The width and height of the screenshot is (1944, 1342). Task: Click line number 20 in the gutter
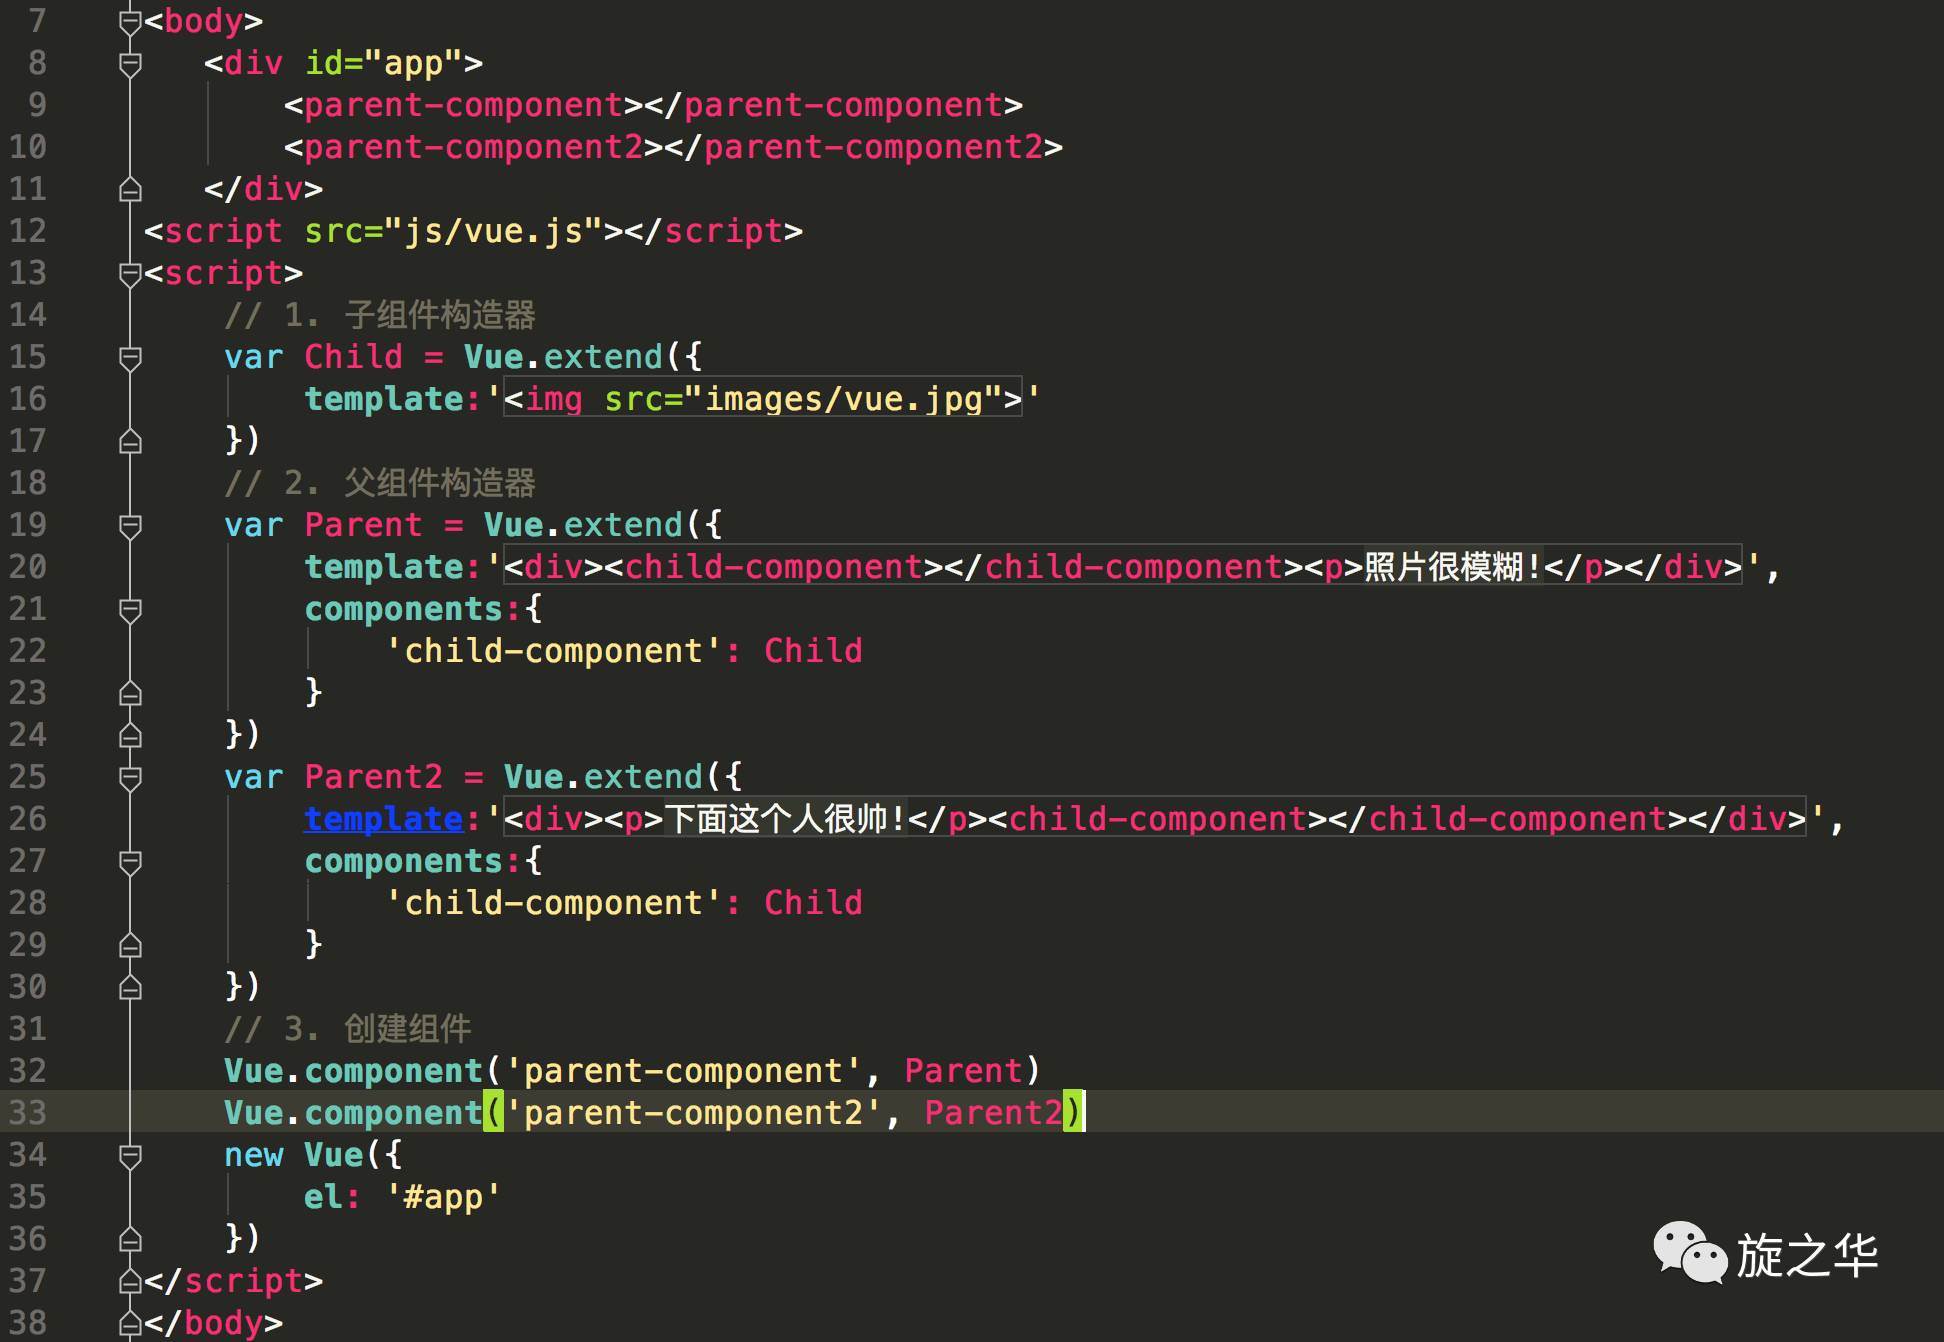tap(28, 567)
